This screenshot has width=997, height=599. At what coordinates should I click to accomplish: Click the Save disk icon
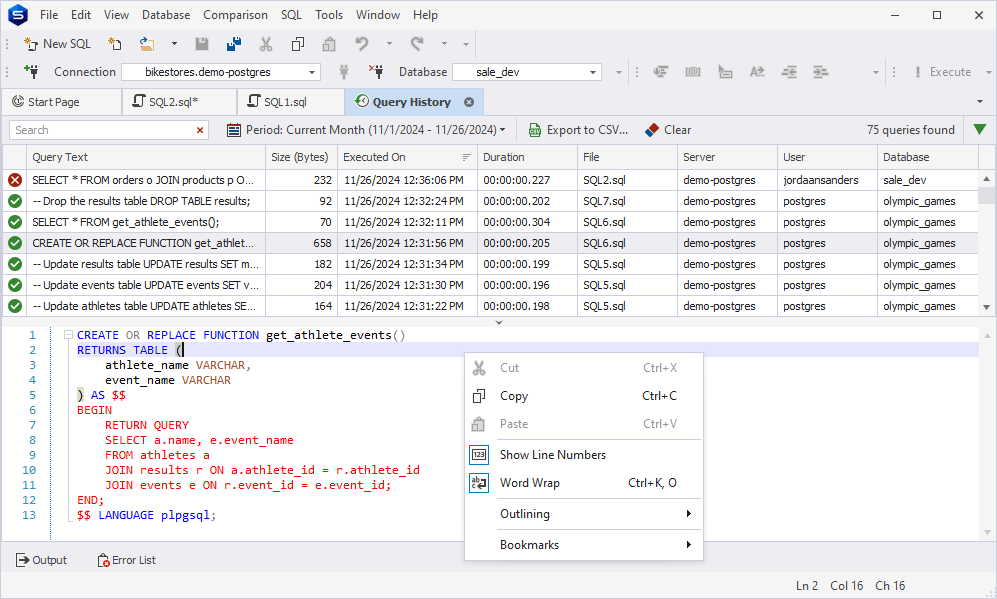point(202,44)
